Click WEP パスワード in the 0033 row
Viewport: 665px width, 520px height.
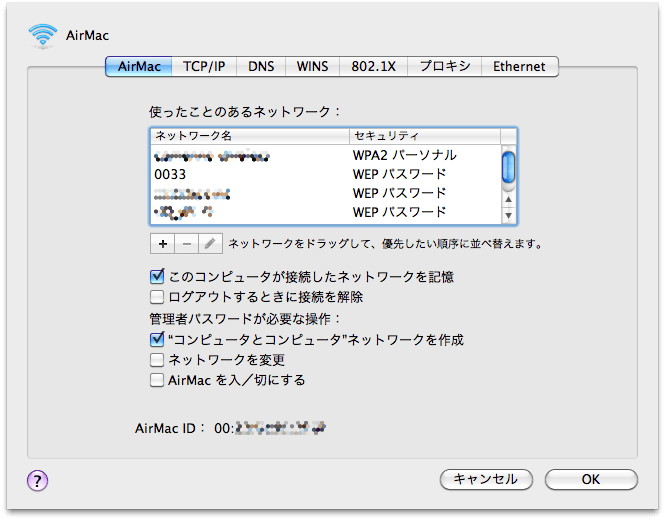pyautogui.click(x=400, y=174)
